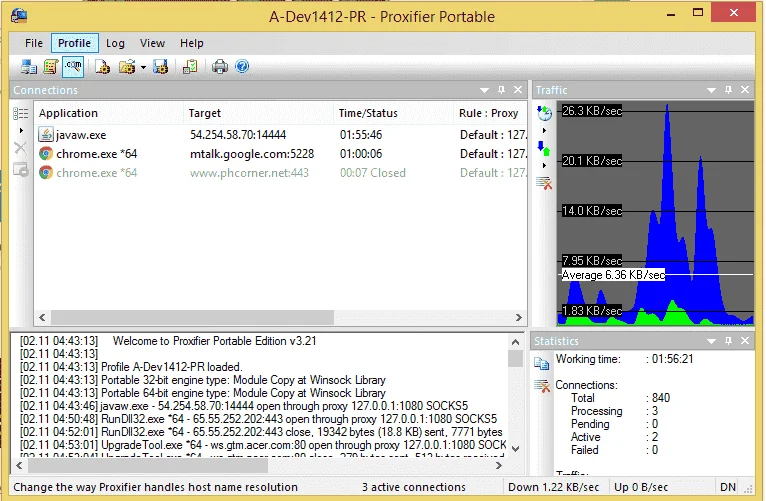Click the Chrome icon of the mtalk.google.com row
The width and height of the screenshot is (766, 501).
[46, 153]
